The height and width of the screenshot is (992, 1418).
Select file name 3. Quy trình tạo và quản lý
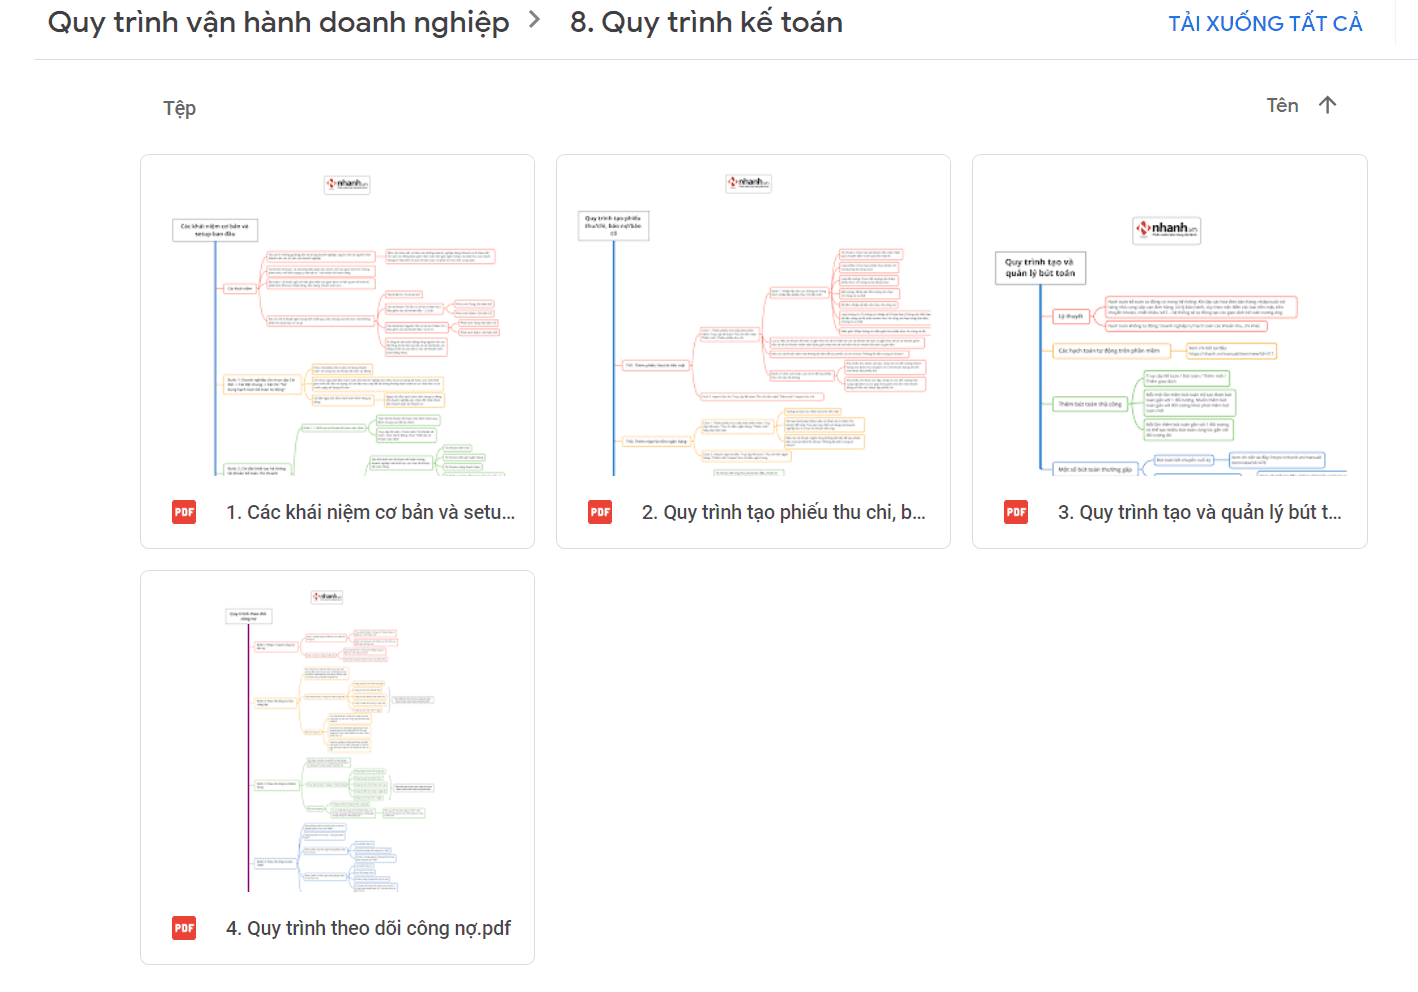tap(1199, 512)
